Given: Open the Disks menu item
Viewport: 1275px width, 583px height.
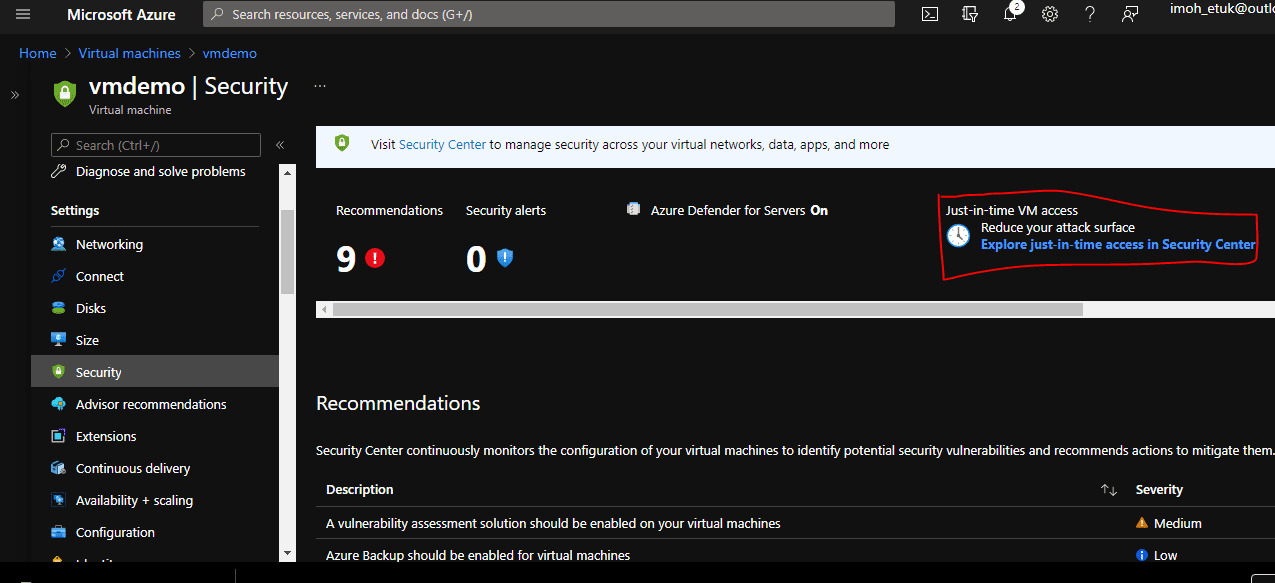Looking at the screenshot, I should 91,308.
